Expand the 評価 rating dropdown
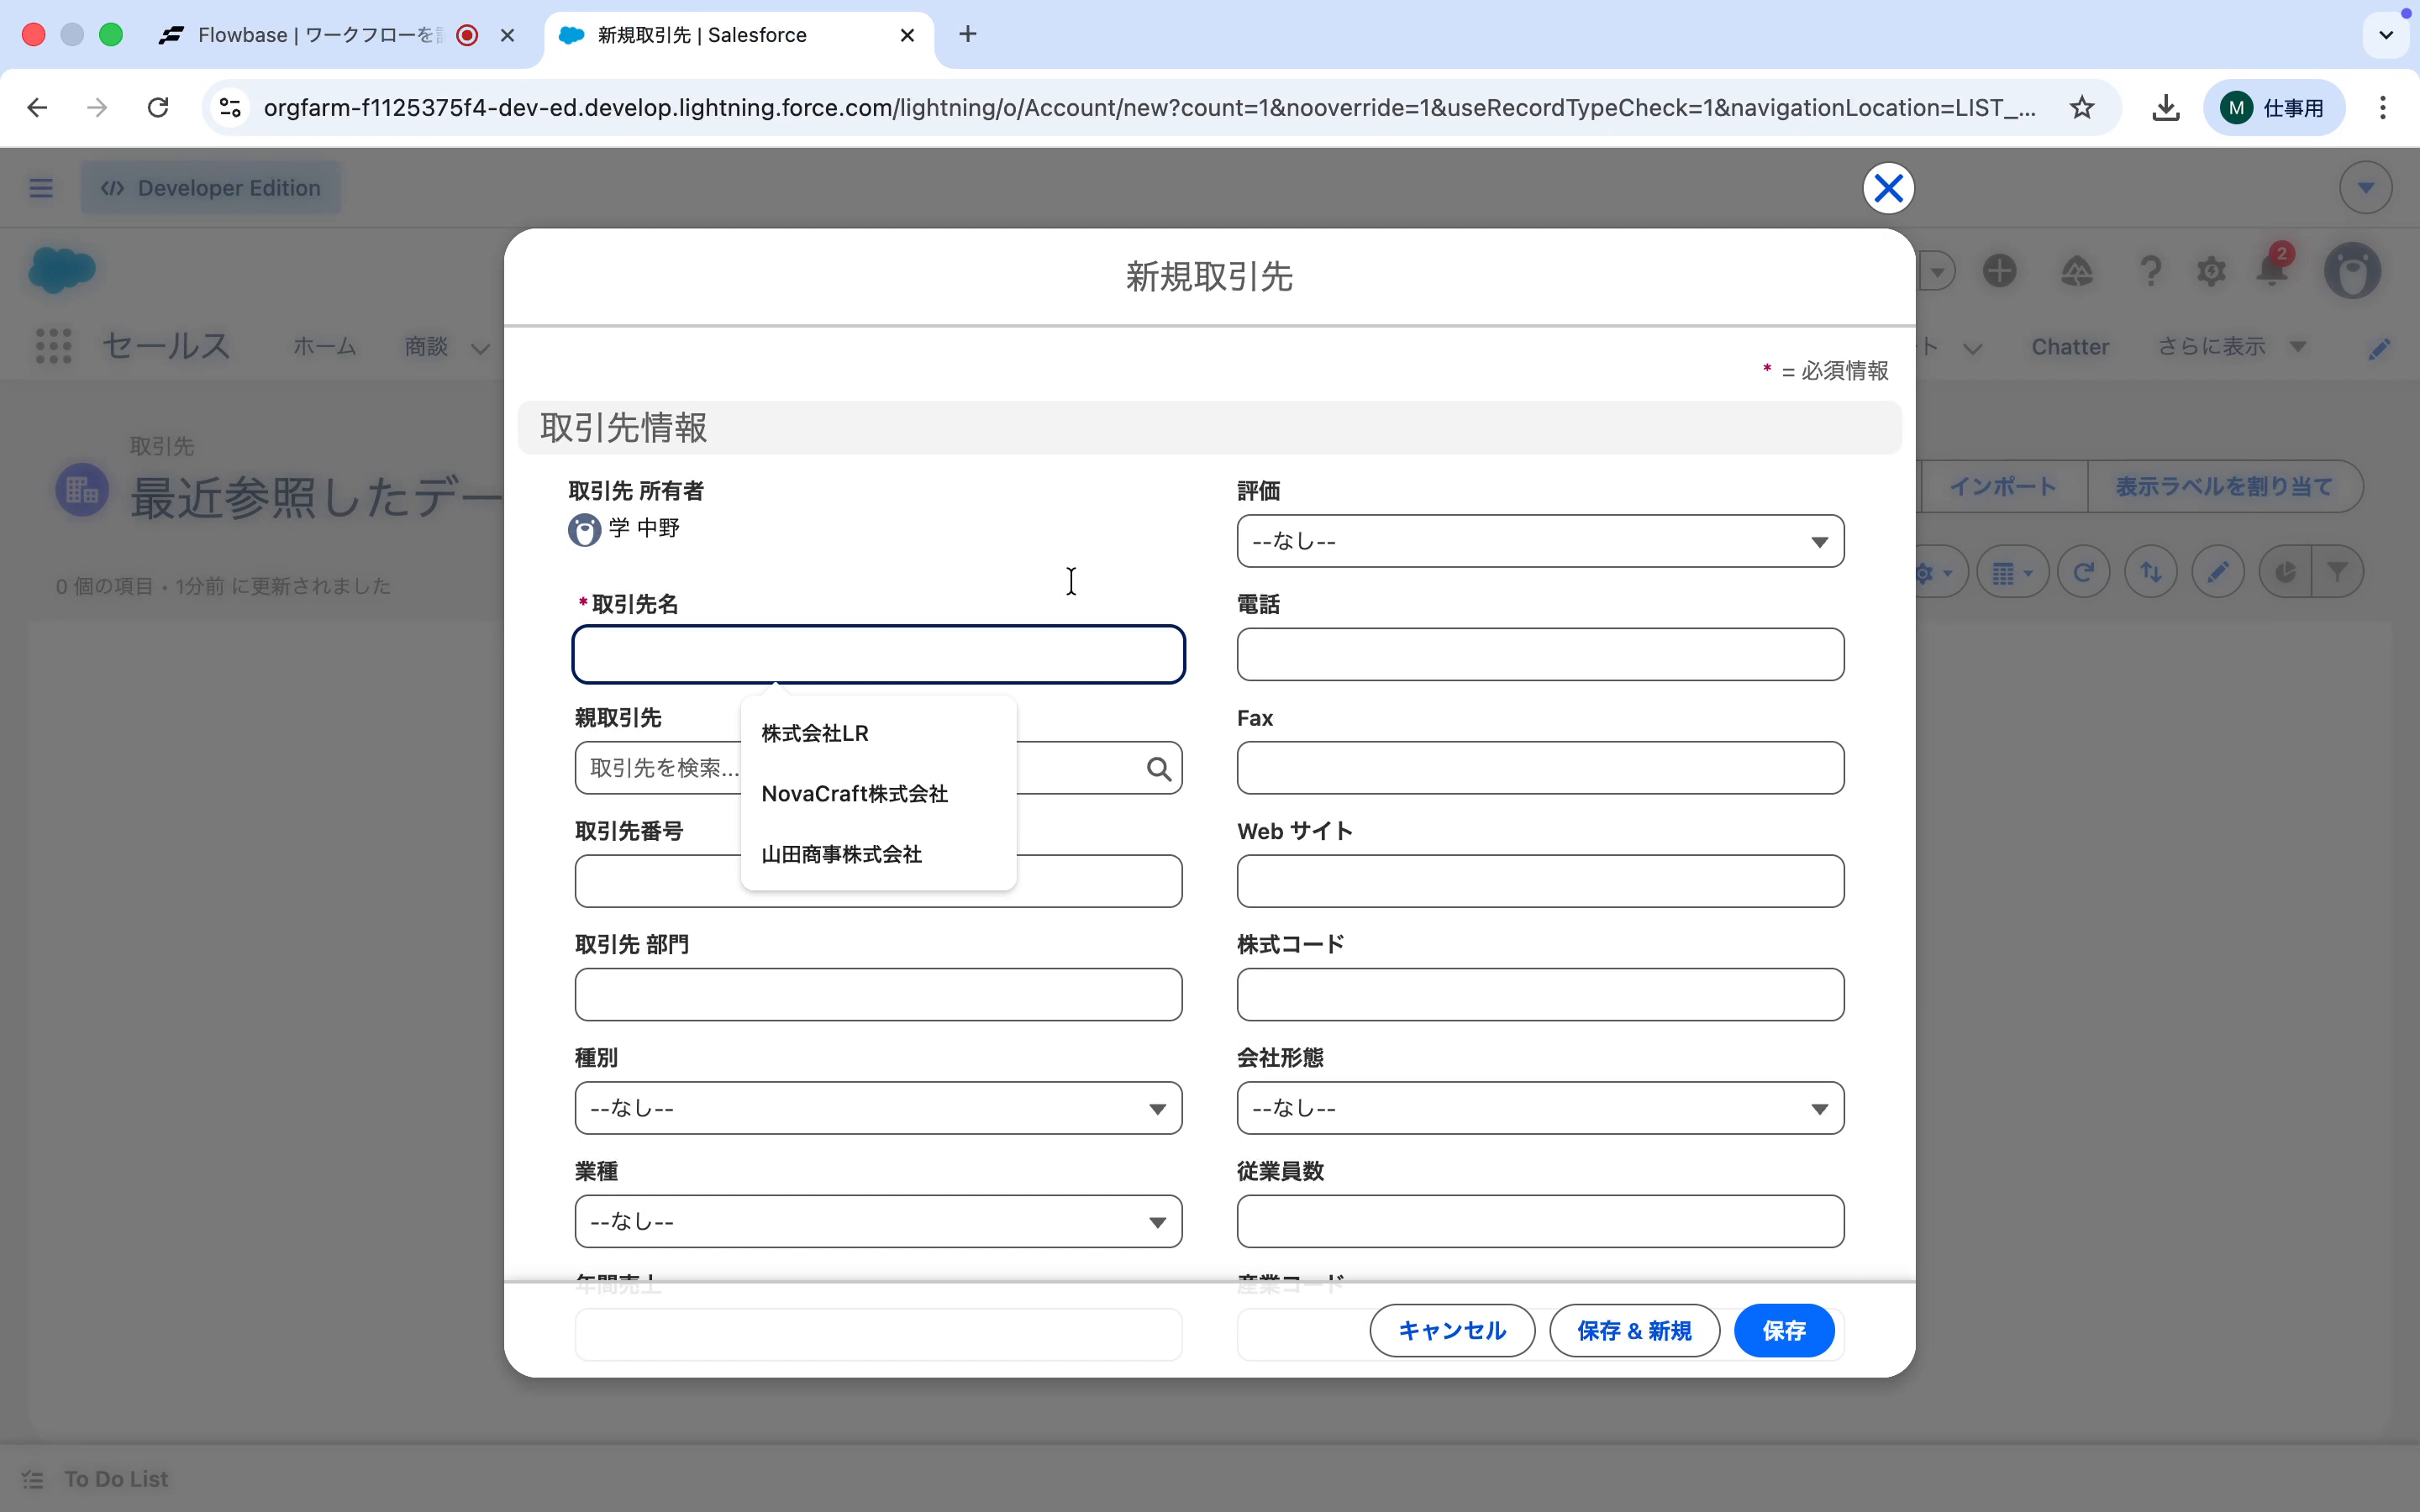 (x=1539, y=541)
